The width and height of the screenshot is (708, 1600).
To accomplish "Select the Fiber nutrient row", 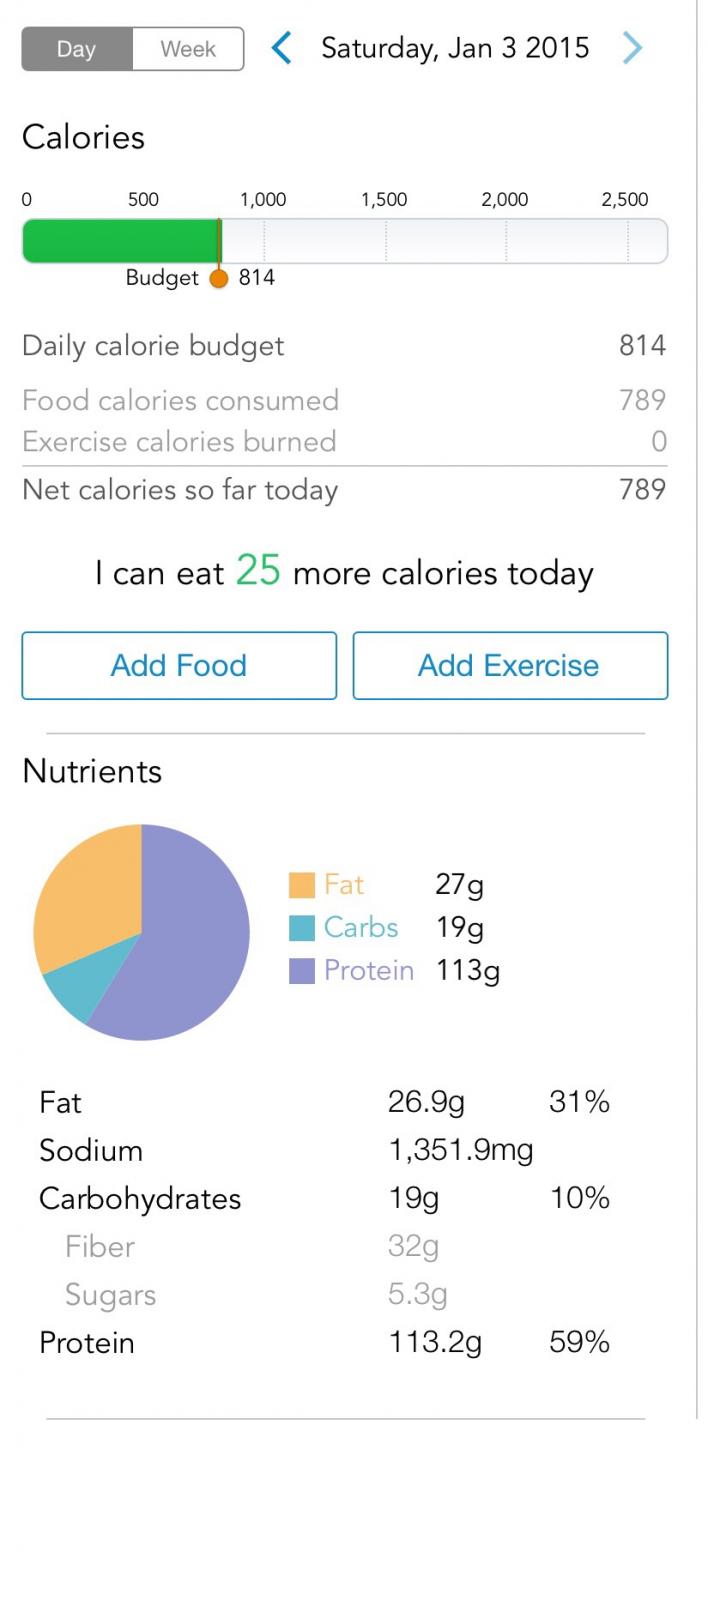I will [325, 1247].
